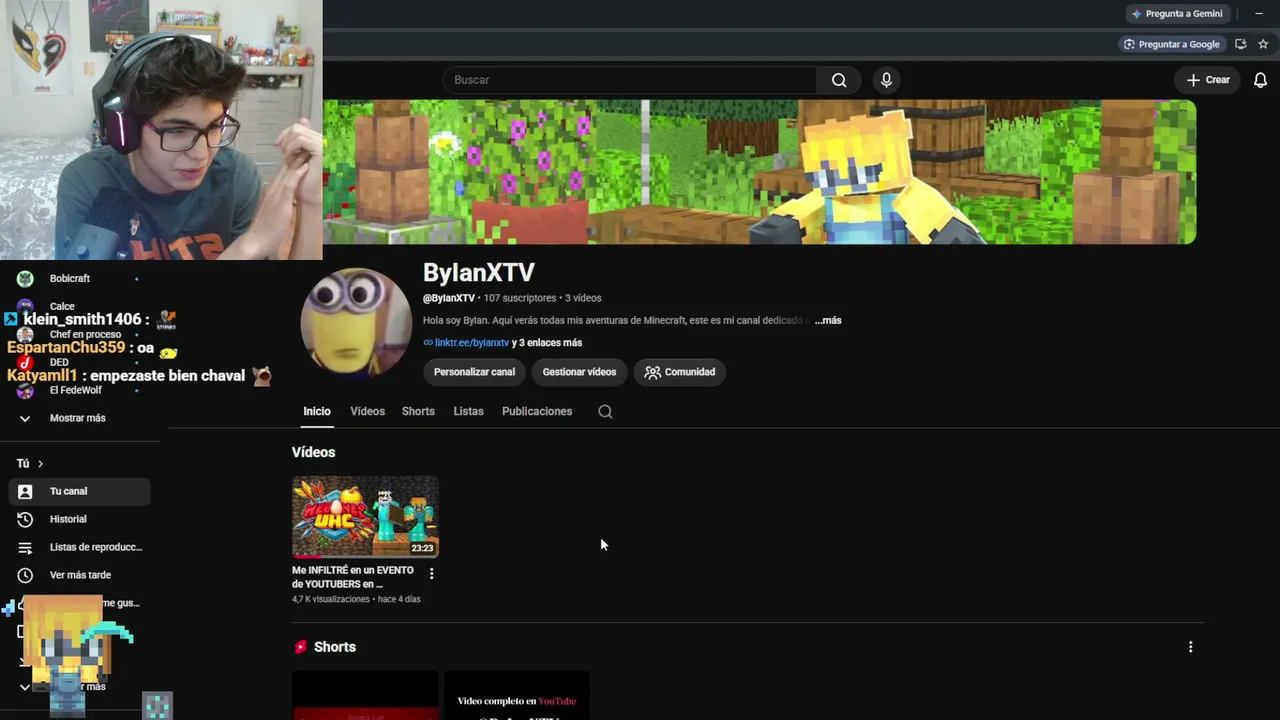Open the Listas tab

pos(468,411)
